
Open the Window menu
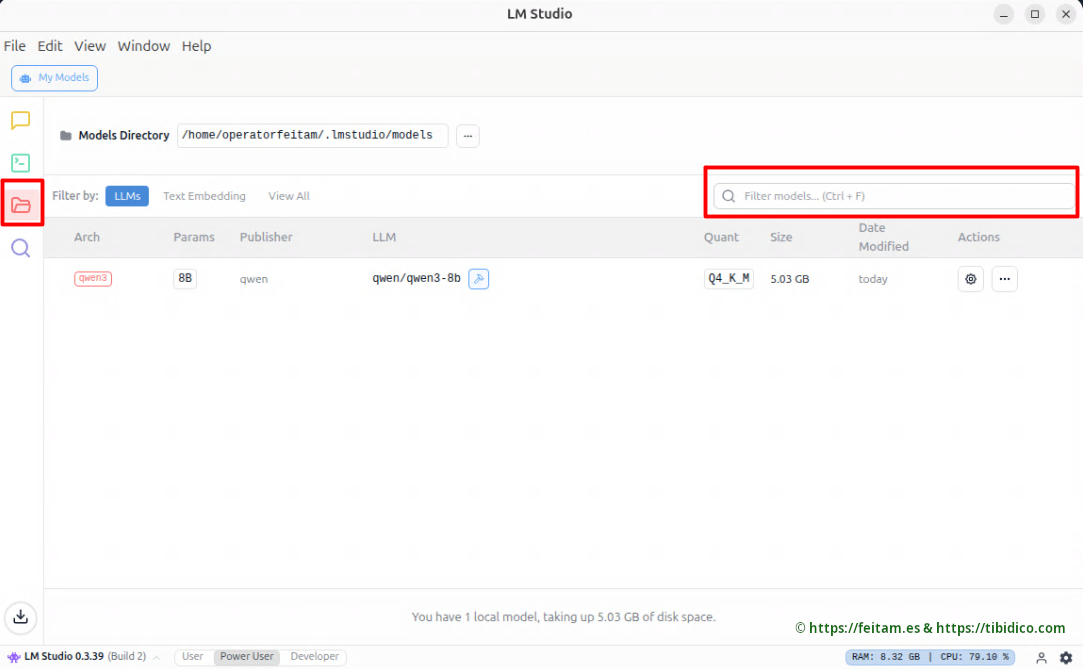(x=143, y=46)
